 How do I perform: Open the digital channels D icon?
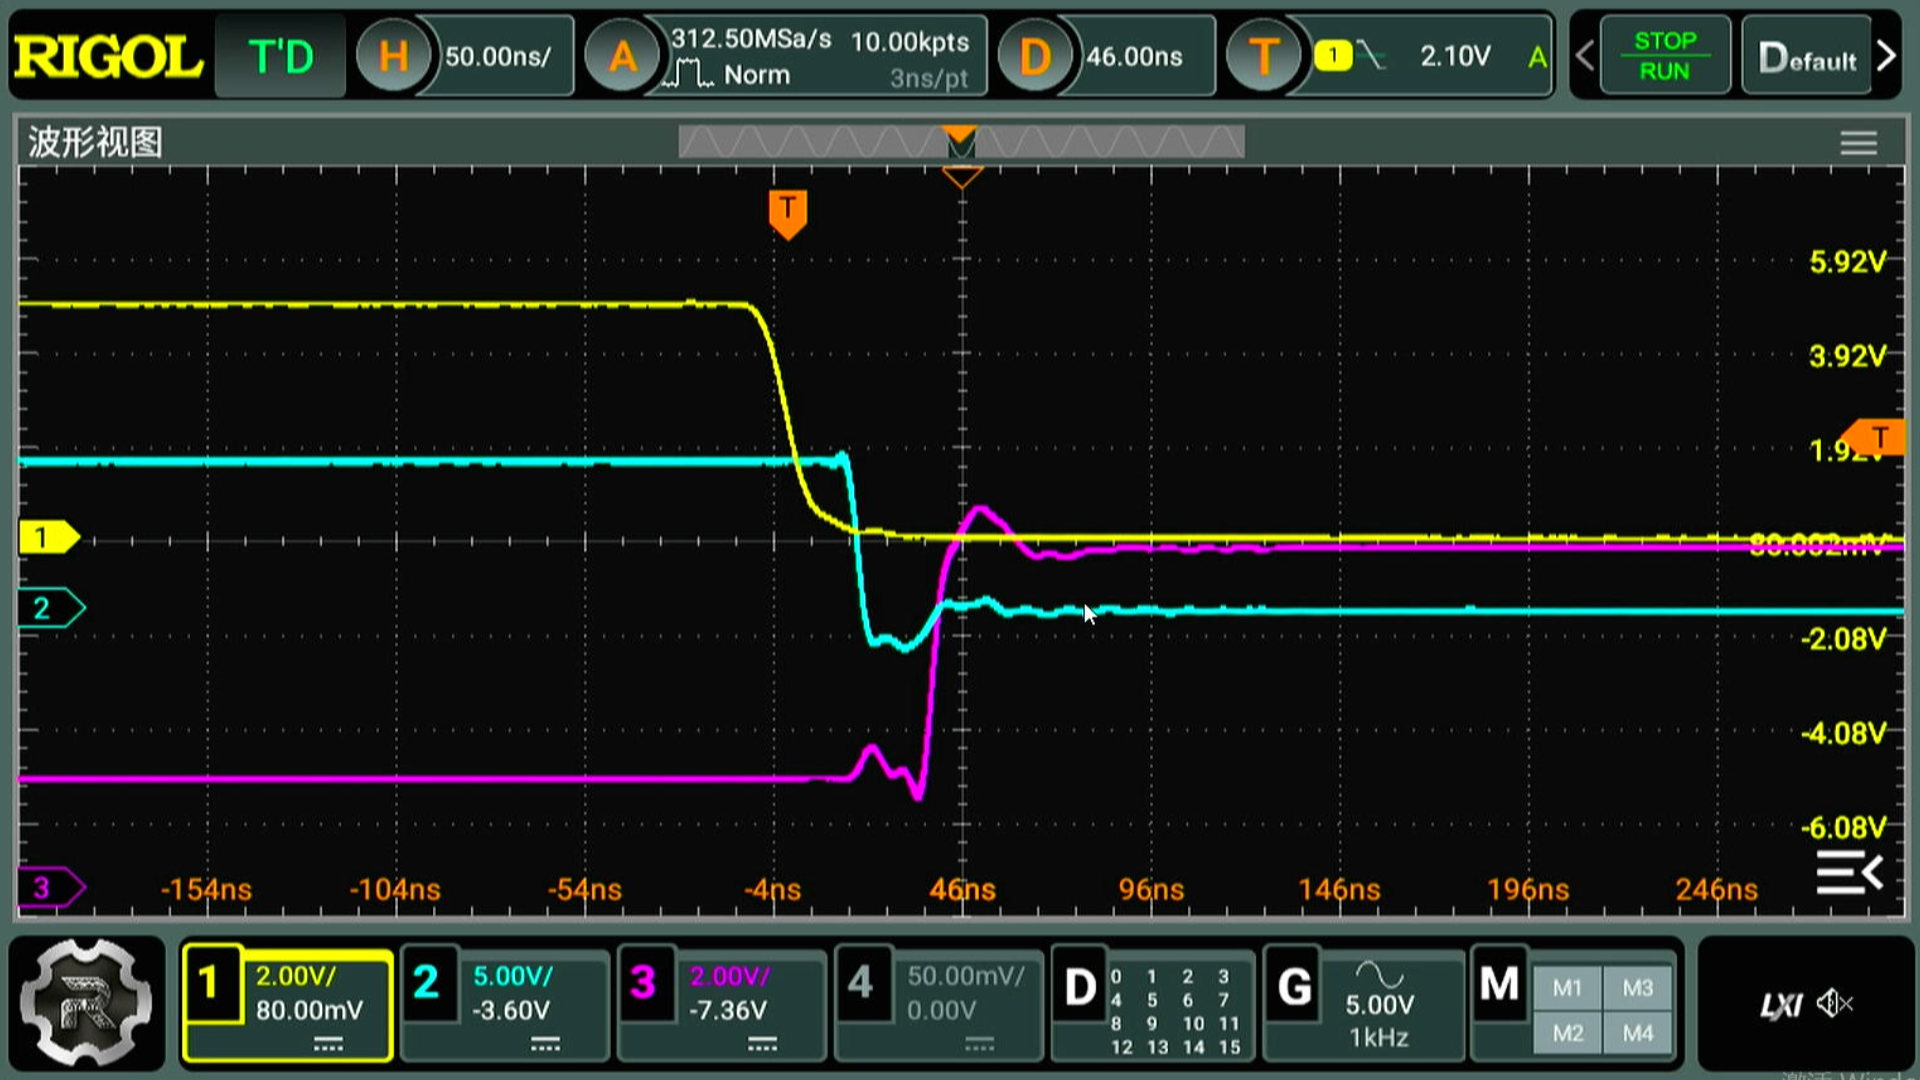pos(1080,988)
